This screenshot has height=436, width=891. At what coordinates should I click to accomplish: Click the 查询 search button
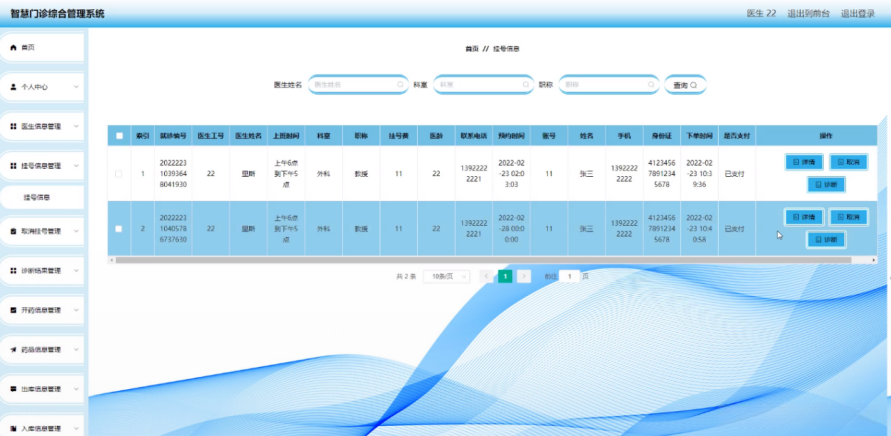click(685, 85)
